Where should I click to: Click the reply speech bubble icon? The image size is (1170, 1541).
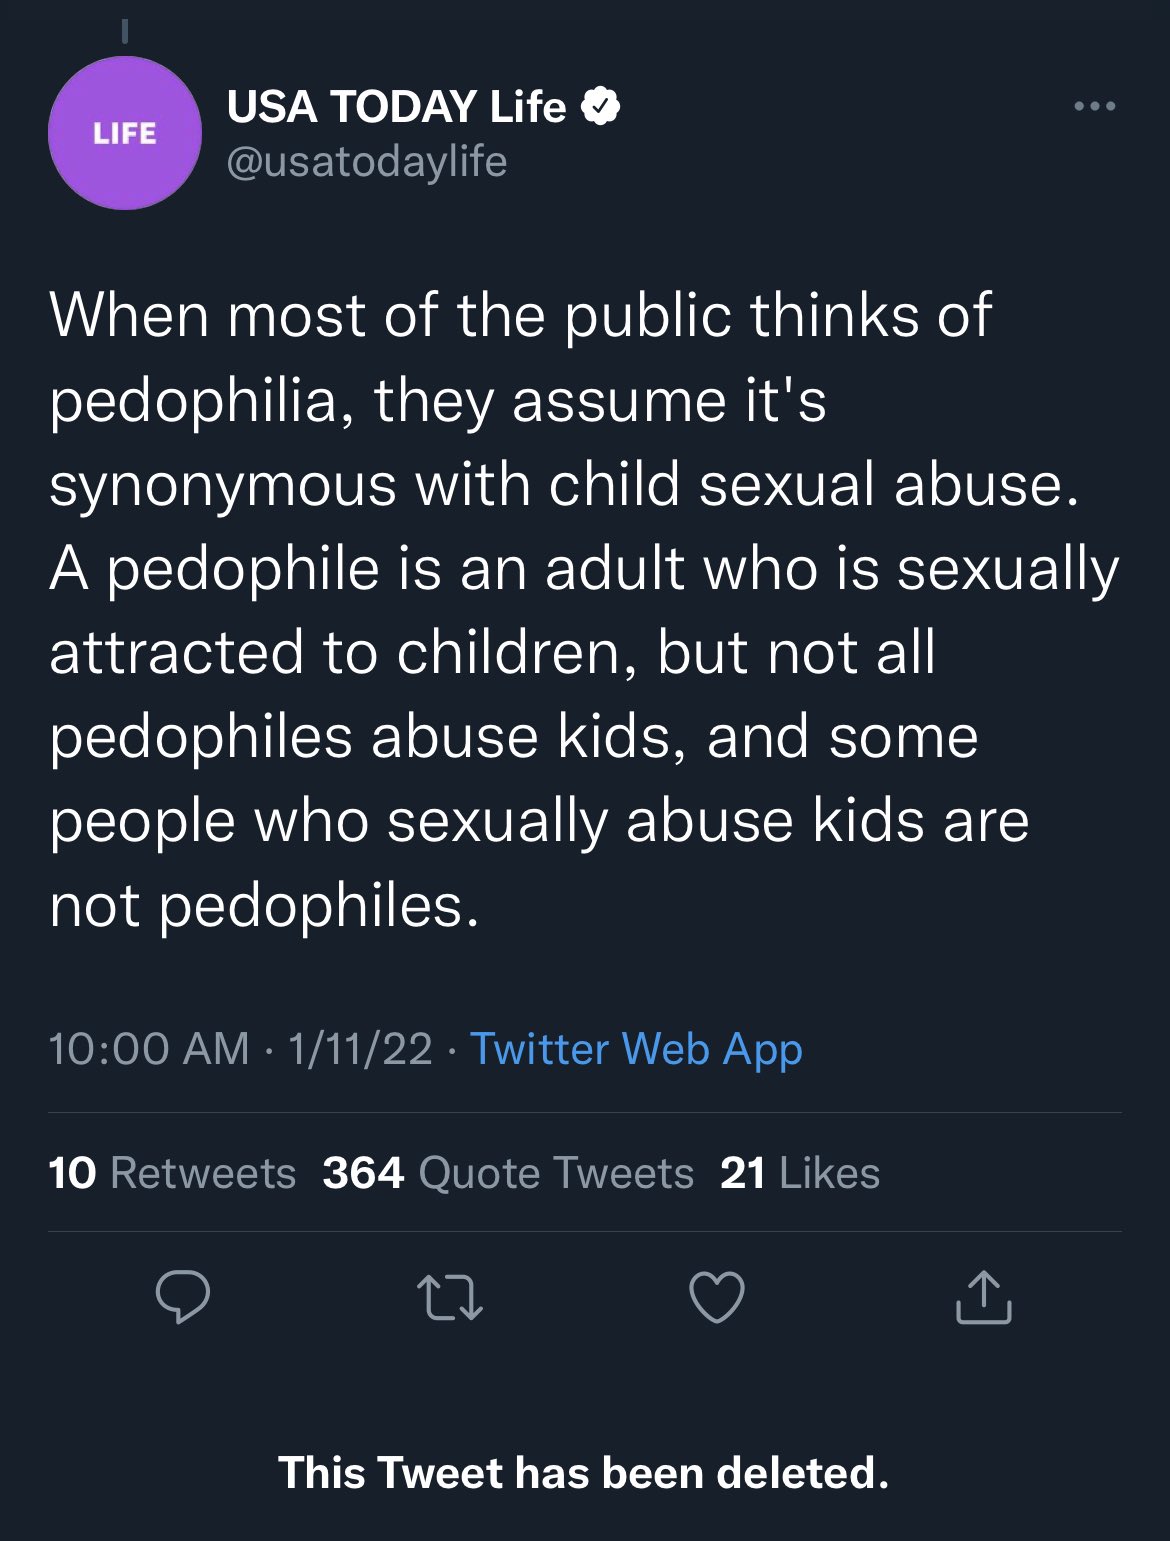click(x=183, y=1297)
